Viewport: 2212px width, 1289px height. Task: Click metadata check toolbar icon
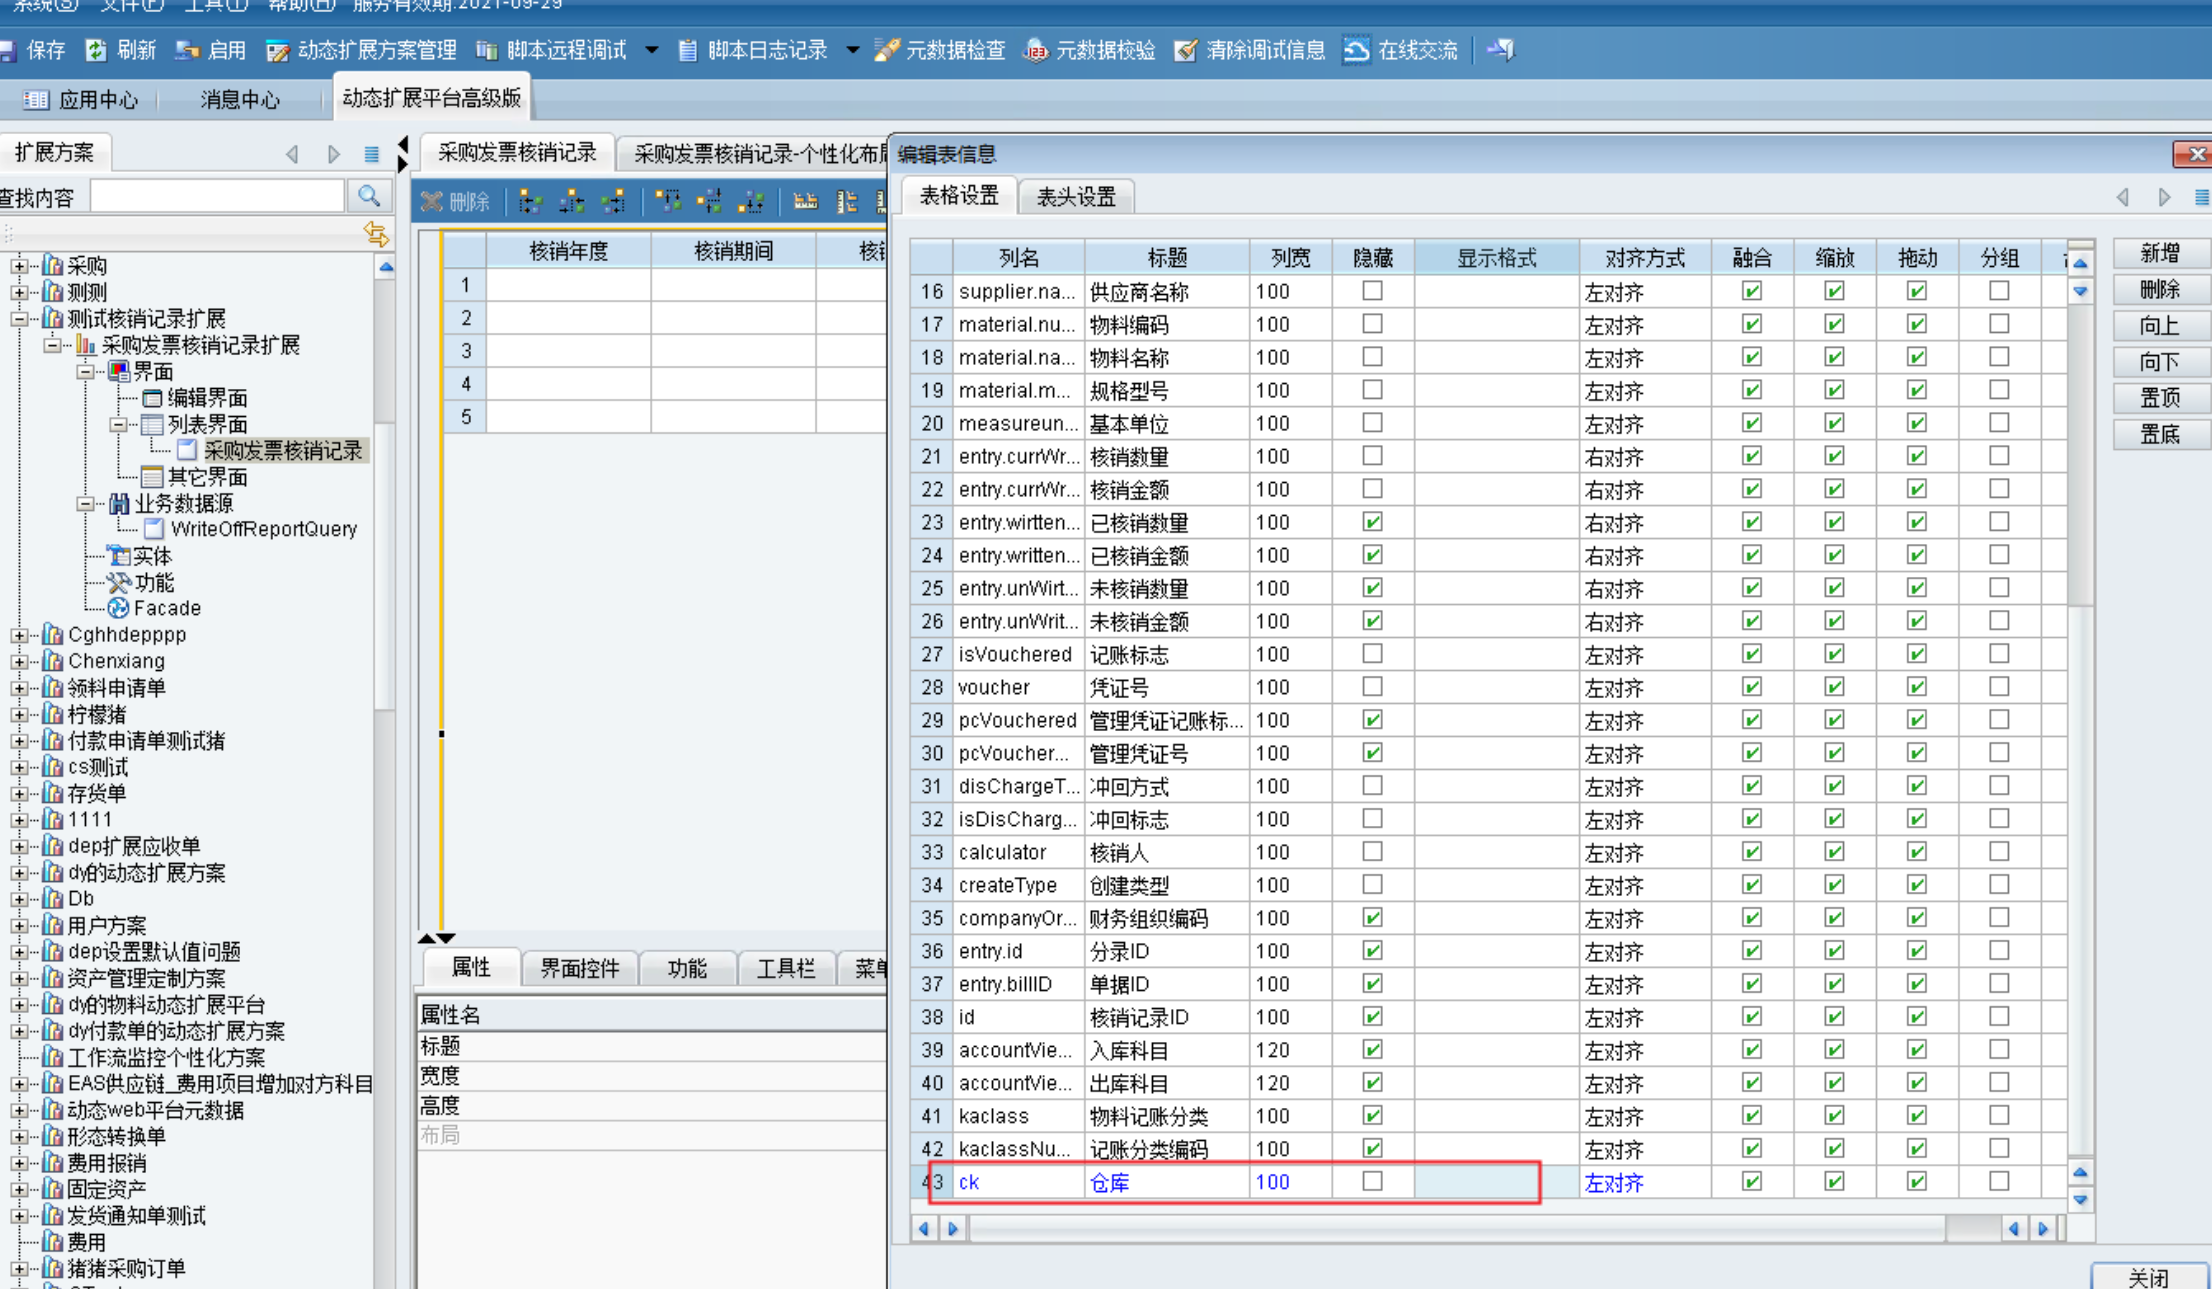886,50
